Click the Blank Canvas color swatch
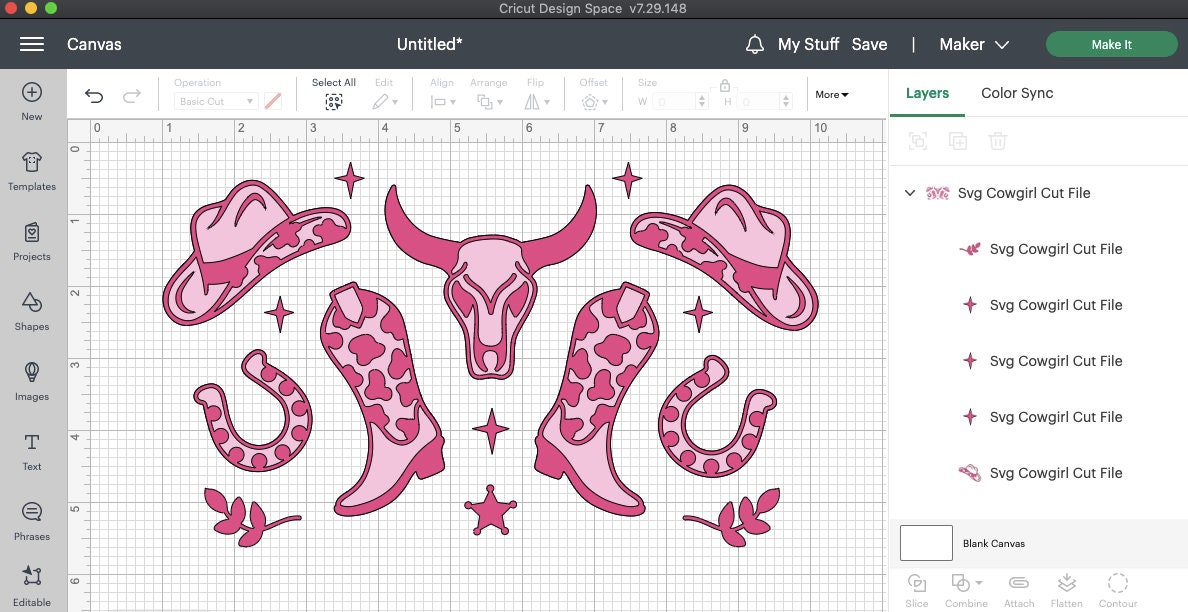 click(925, 543)
